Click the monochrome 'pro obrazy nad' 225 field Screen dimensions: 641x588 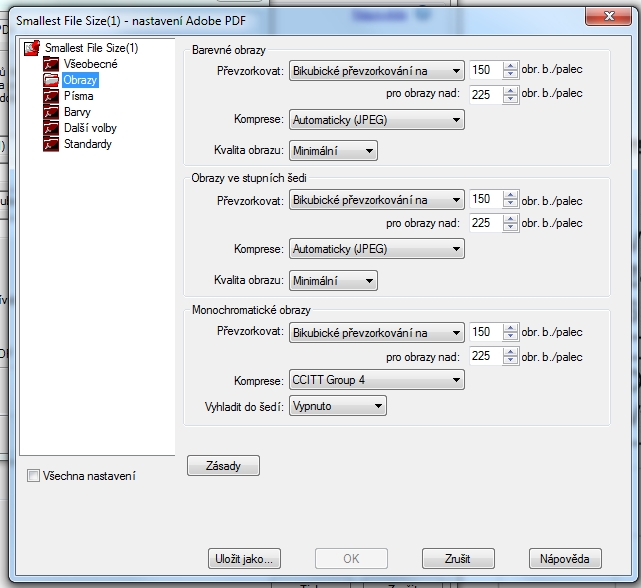point(484,356)
